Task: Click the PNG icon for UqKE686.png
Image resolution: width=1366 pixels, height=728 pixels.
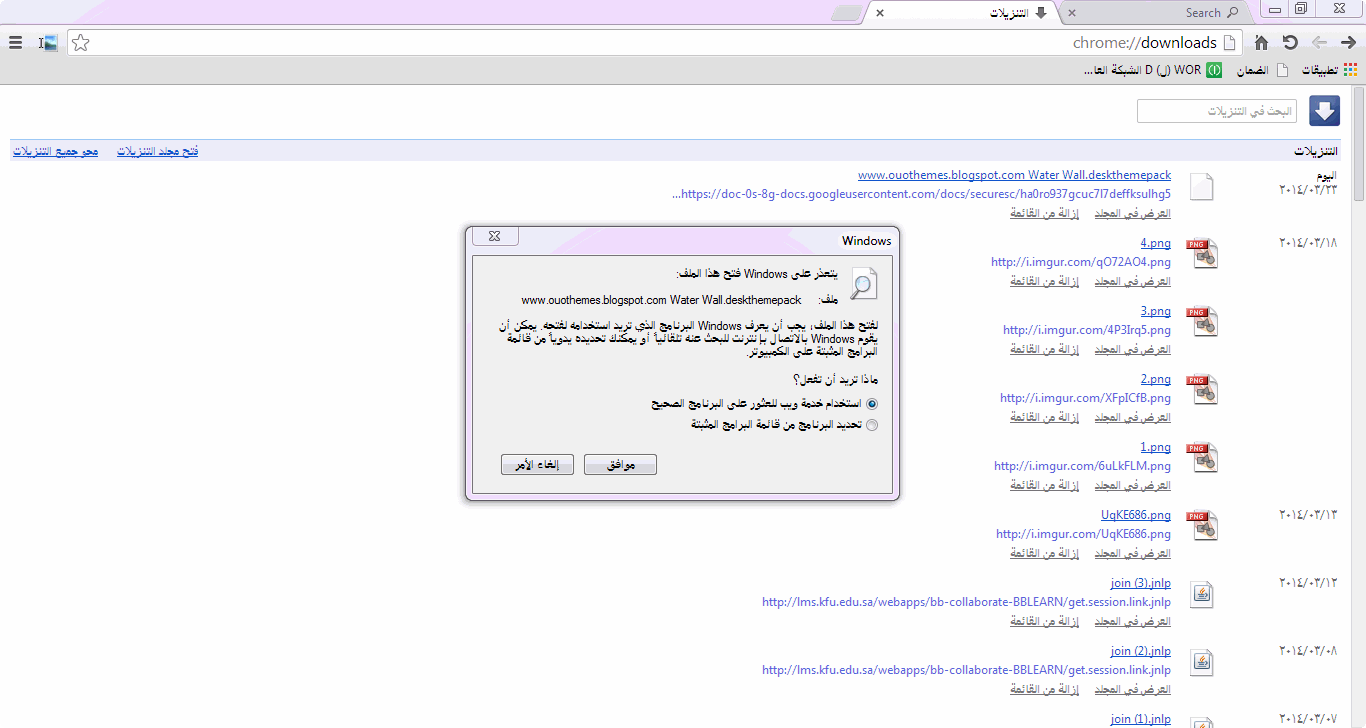Action: [1201, 526]
